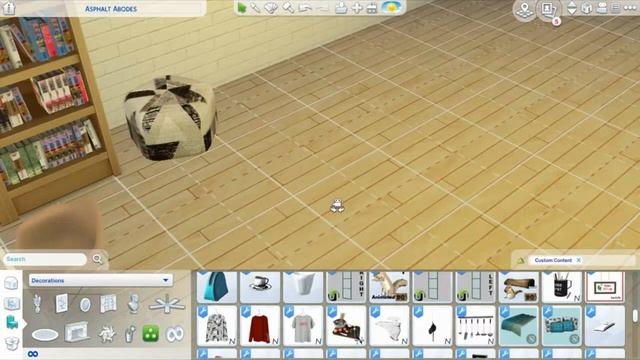The height and width of the screenshot is (360, 640).
Task: Toggle the walls view cube icon
Action: 587,8
